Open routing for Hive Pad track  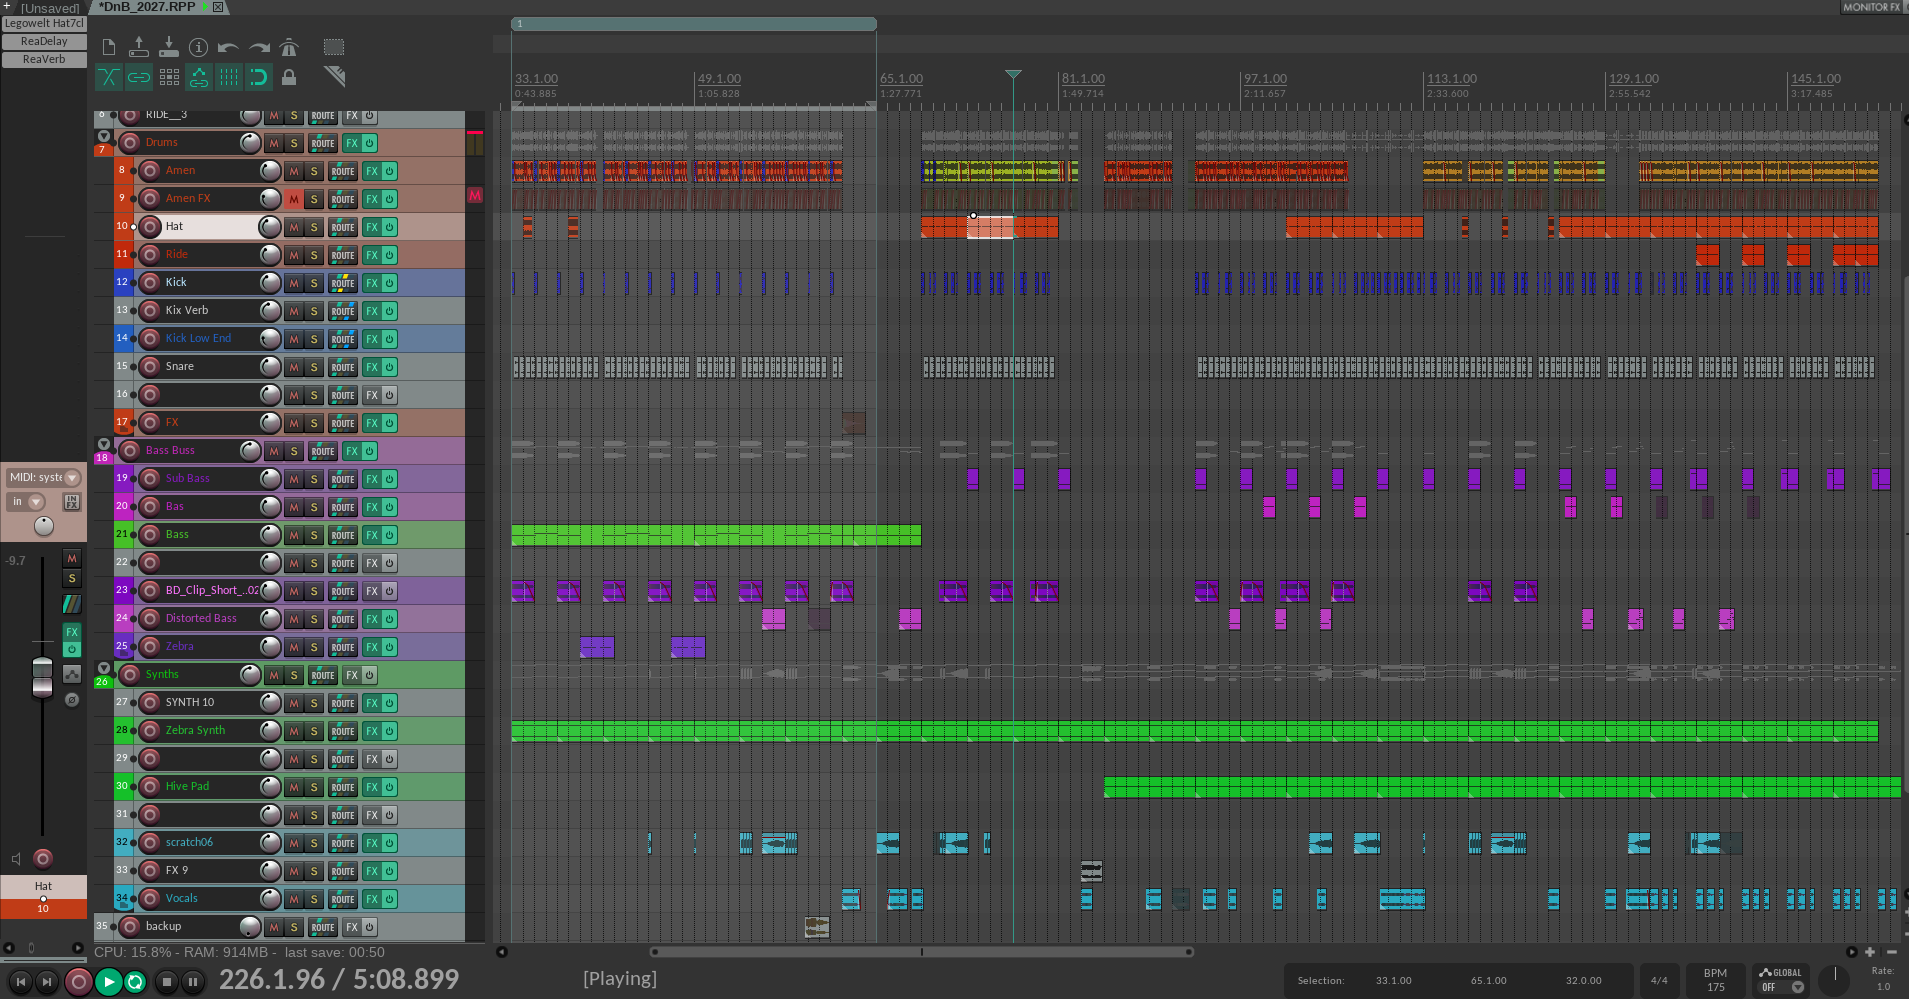click(343, 787)
